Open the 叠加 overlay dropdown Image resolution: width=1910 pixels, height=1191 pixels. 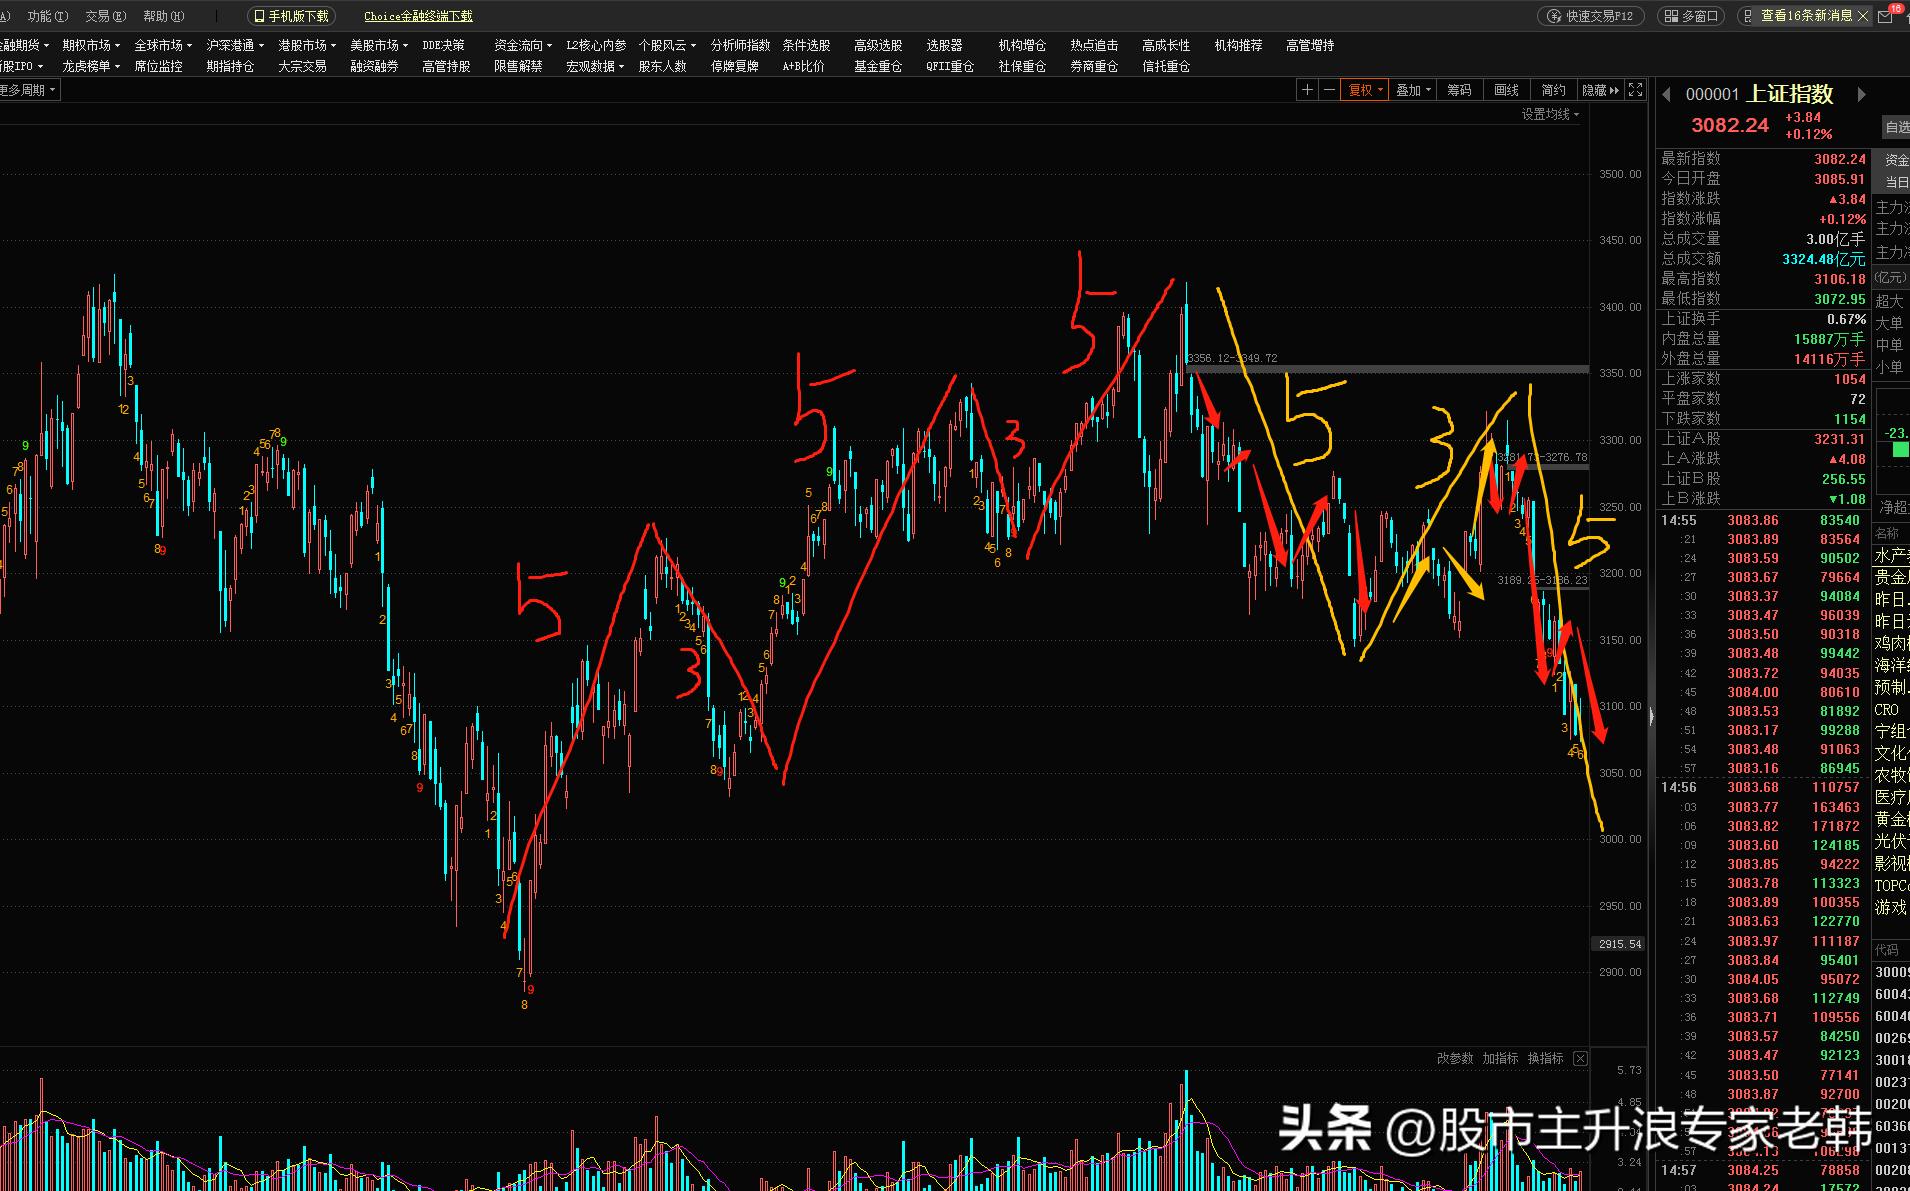(1413, 90)
